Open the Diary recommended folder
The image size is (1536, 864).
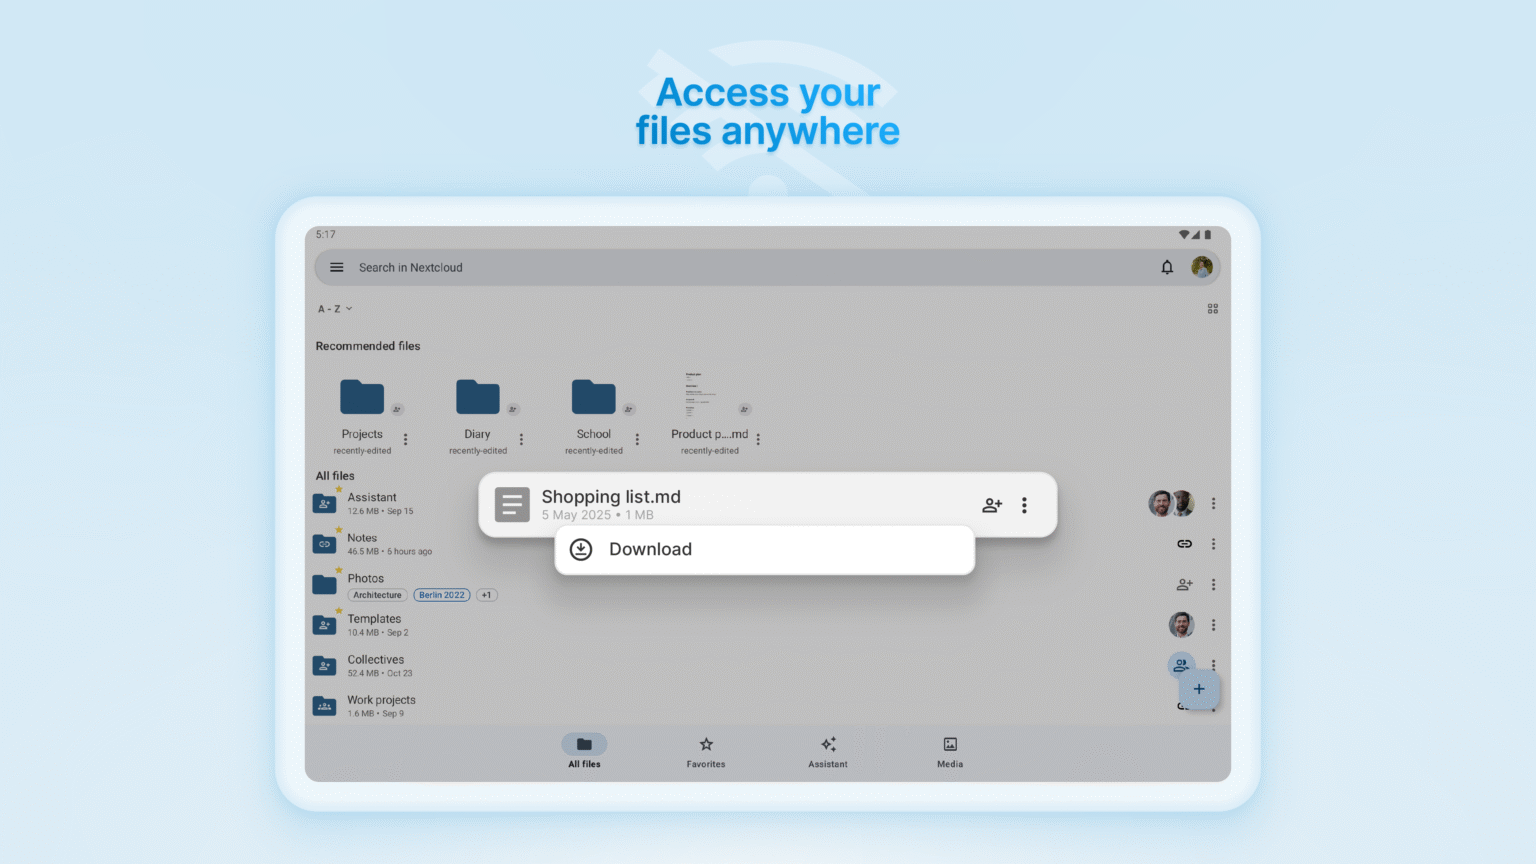[x=478, y=397]
